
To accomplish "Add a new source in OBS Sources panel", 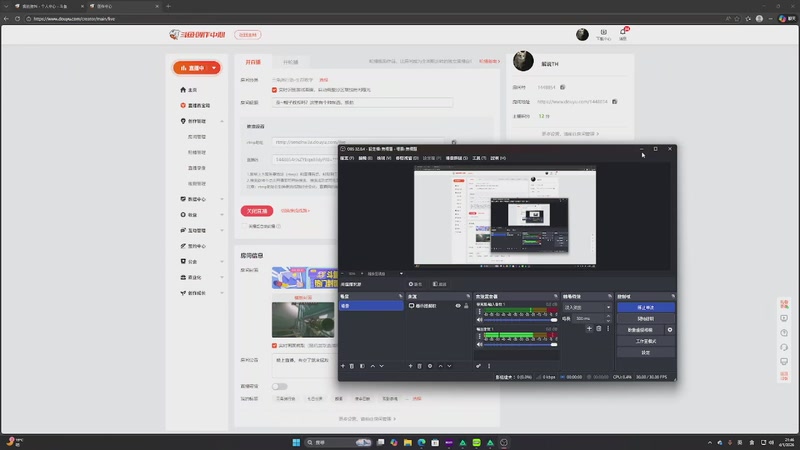I will pyautogui.click(x=410, y=366).
